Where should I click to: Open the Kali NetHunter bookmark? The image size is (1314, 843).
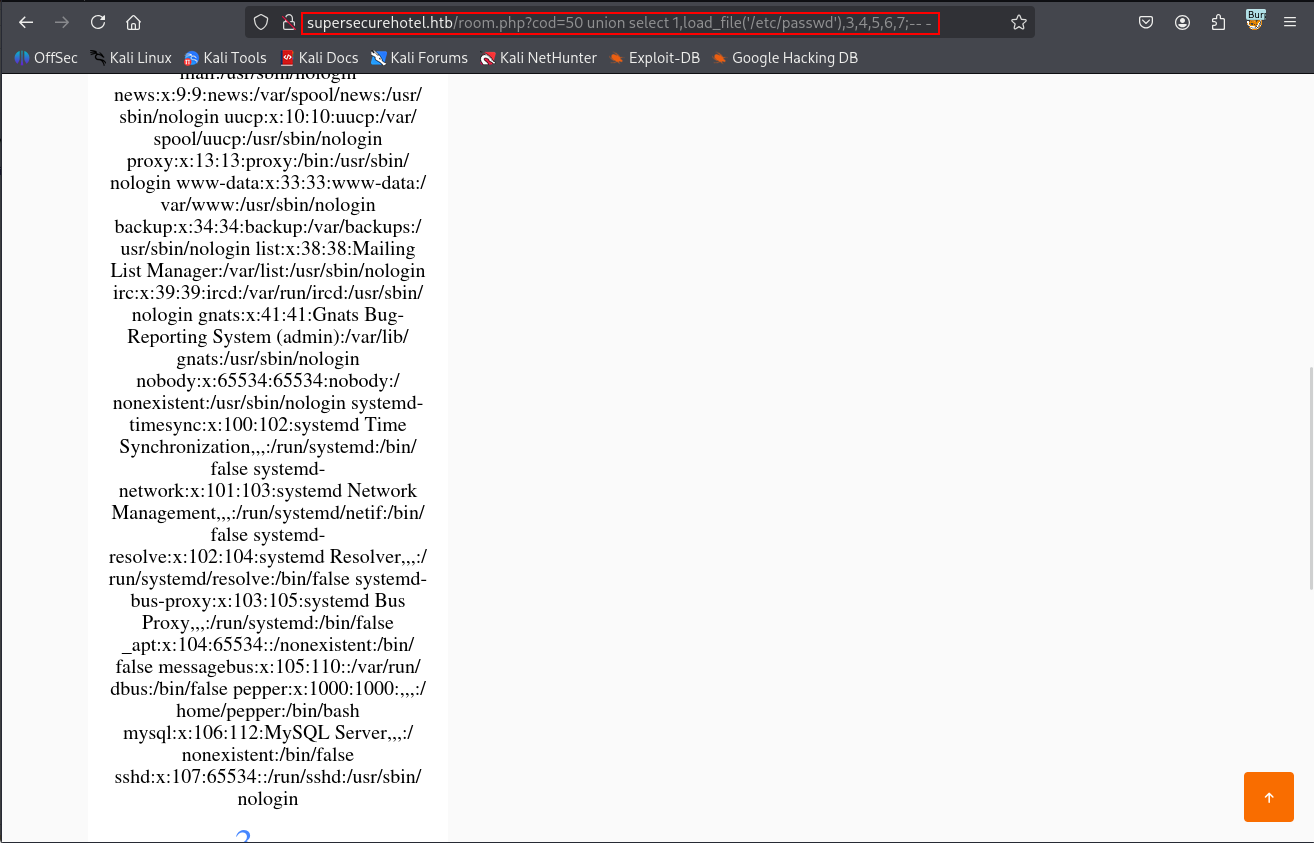click(538, 58)
